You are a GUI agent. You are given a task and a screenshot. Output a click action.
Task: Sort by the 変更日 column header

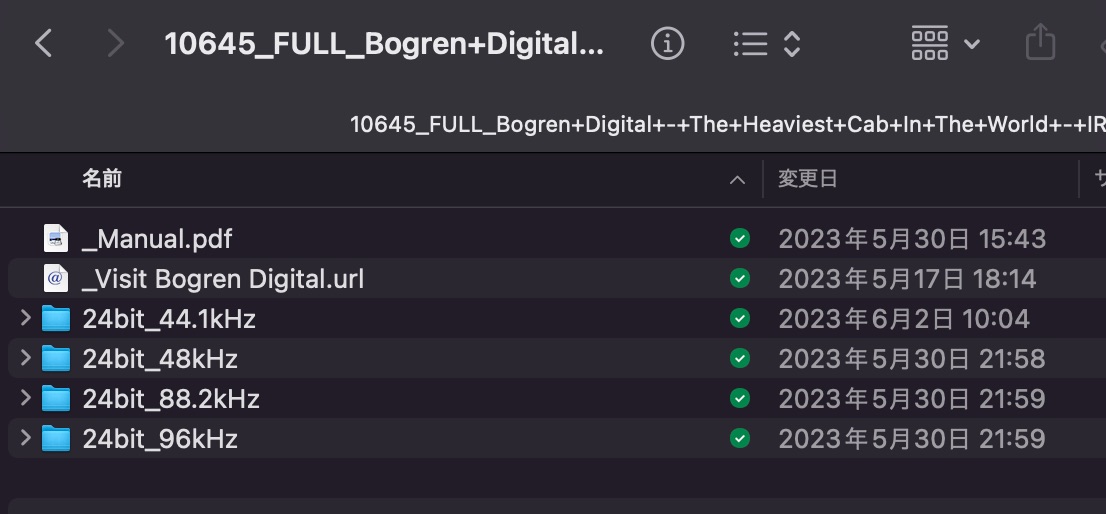pos(808,179)
